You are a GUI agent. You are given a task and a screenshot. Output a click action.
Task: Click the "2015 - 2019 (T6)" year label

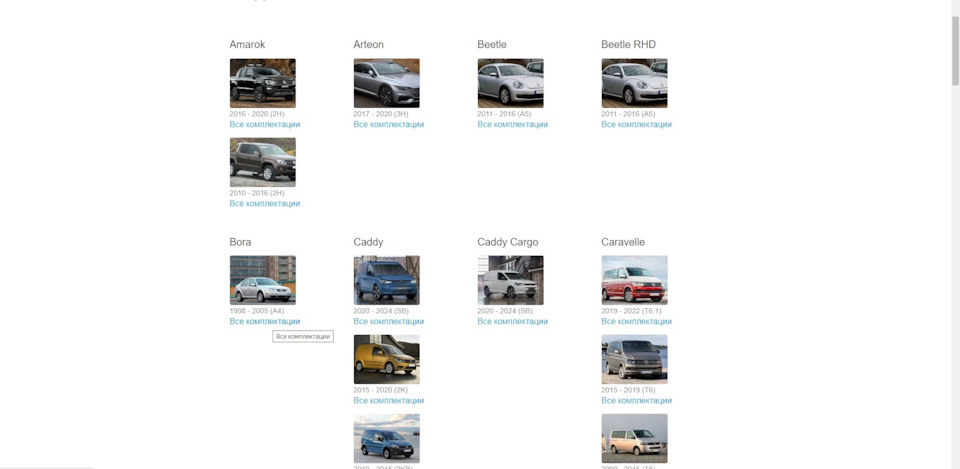[628, 390]
